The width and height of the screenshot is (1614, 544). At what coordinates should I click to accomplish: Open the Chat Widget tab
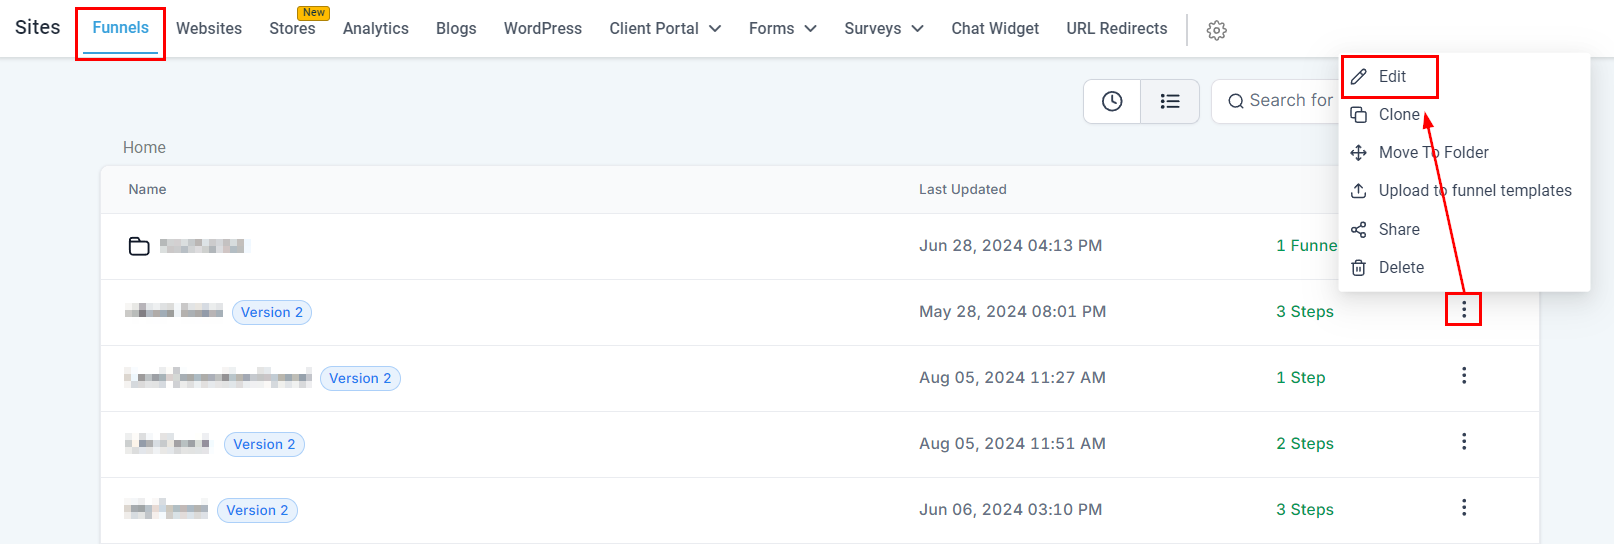click(x=995, y=29)
